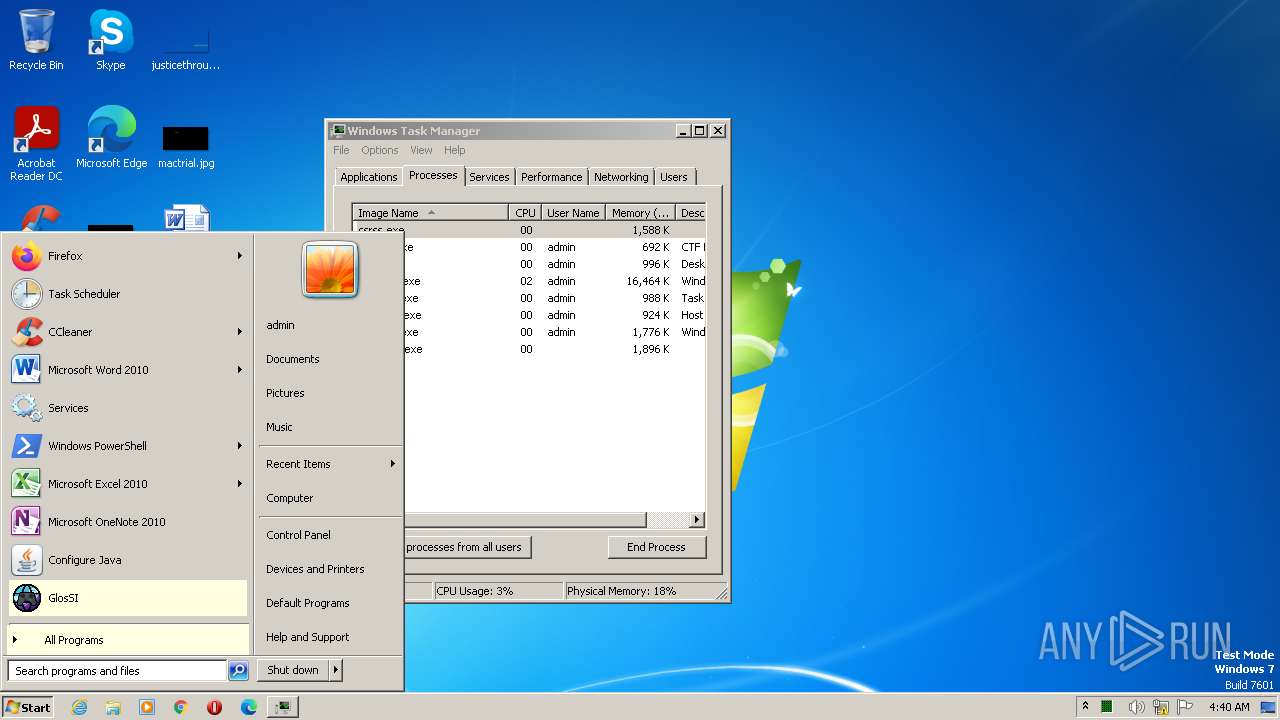Click Show processes from all users button
The height and width of the screenshot is (720, 1280).
(x=468, y=547)
